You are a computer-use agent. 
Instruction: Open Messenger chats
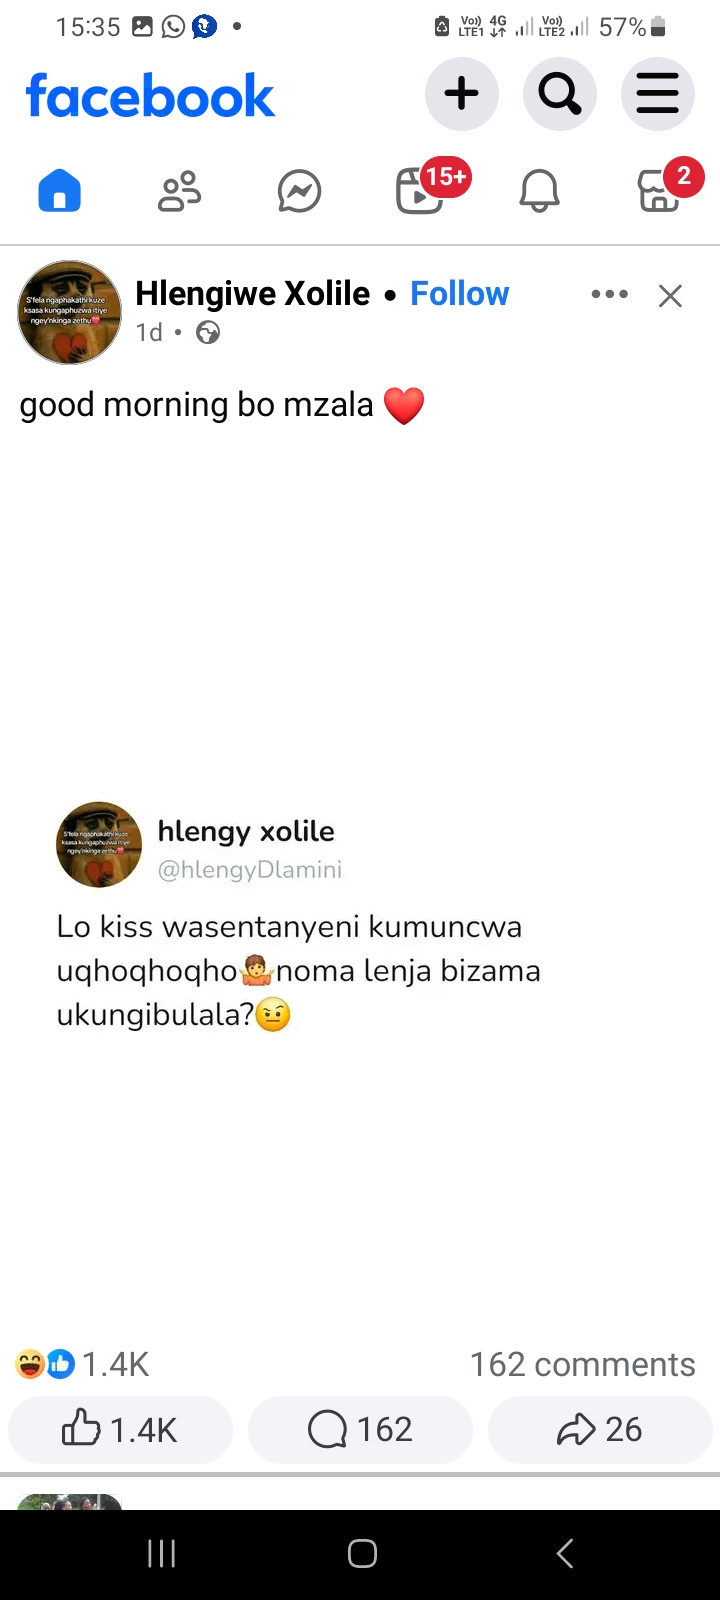299,191
